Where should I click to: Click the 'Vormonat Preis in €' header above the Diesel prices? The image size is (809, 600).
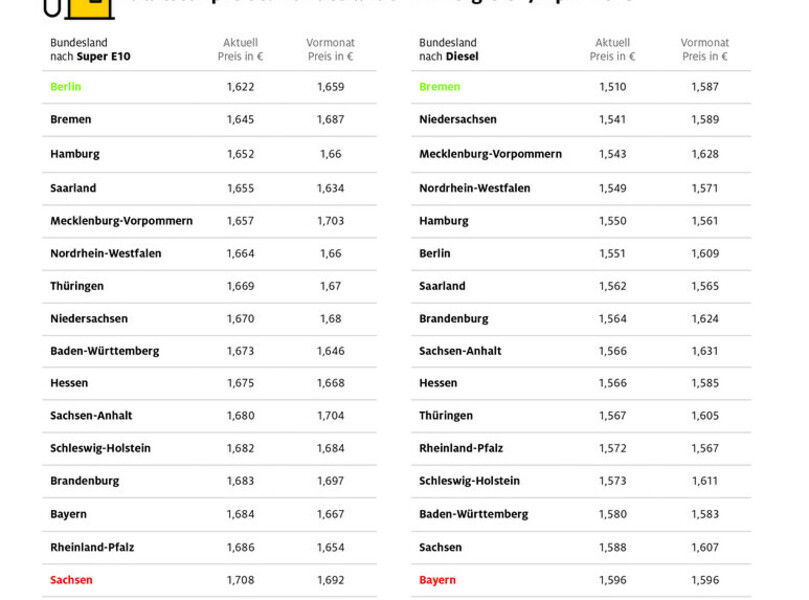(x=705, y=50)
